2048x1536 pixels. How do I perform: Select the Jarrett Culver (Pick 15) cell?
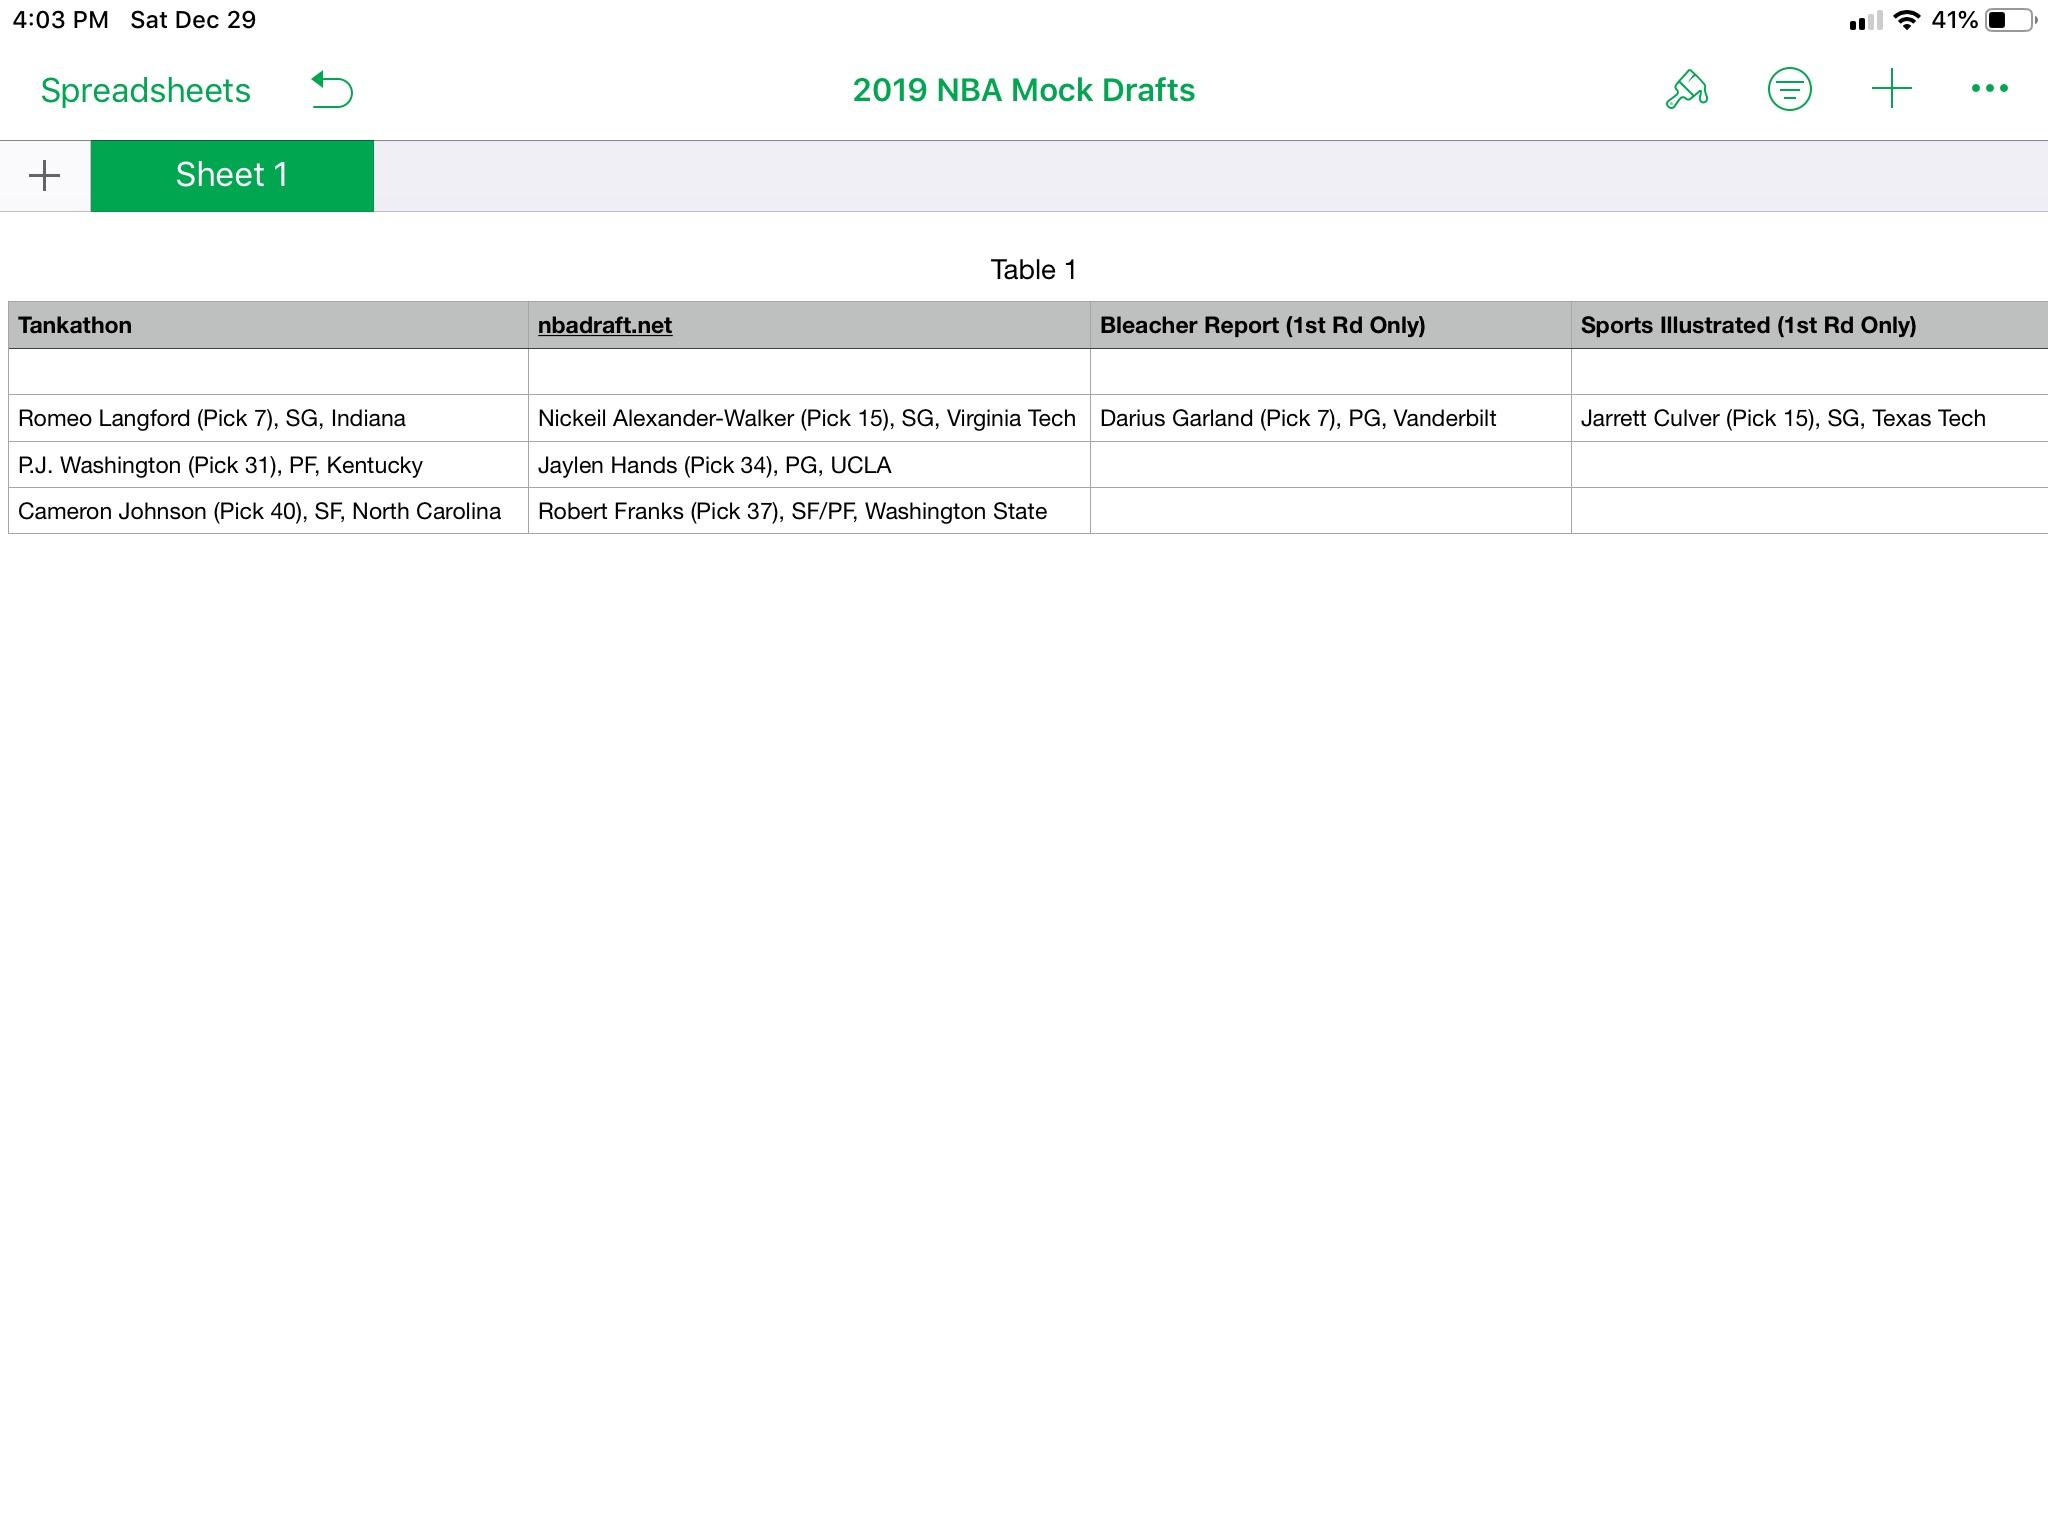pyautogui.click(x=1809, y=418)
